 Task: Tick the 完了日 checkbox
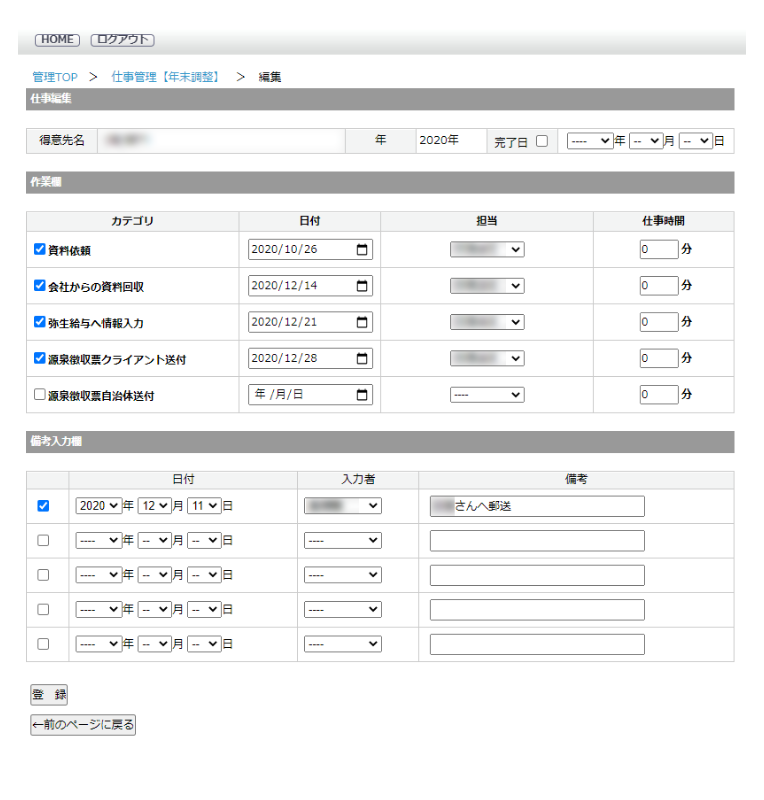tap(542, 141)
